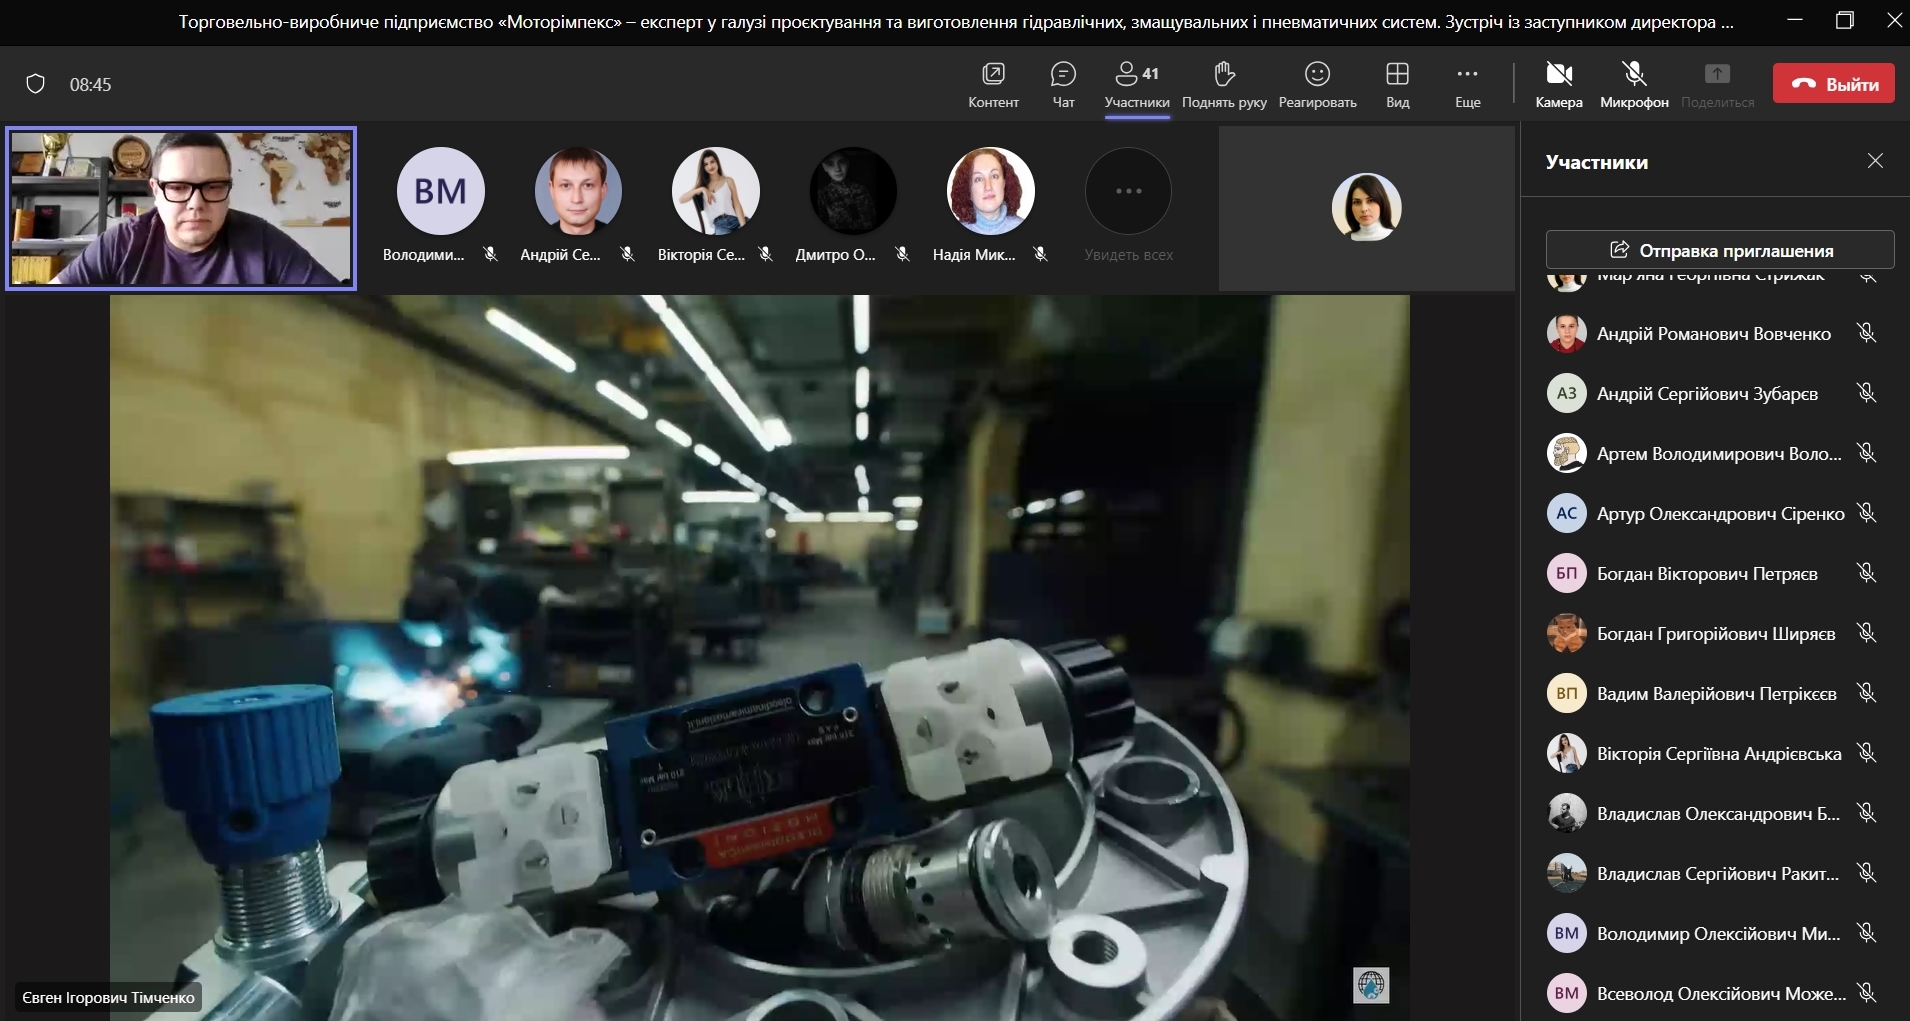Screen dimensions: 1910x1021
Task: Select Владислав Олександрович Б... in list
Action: [1713, 814]
